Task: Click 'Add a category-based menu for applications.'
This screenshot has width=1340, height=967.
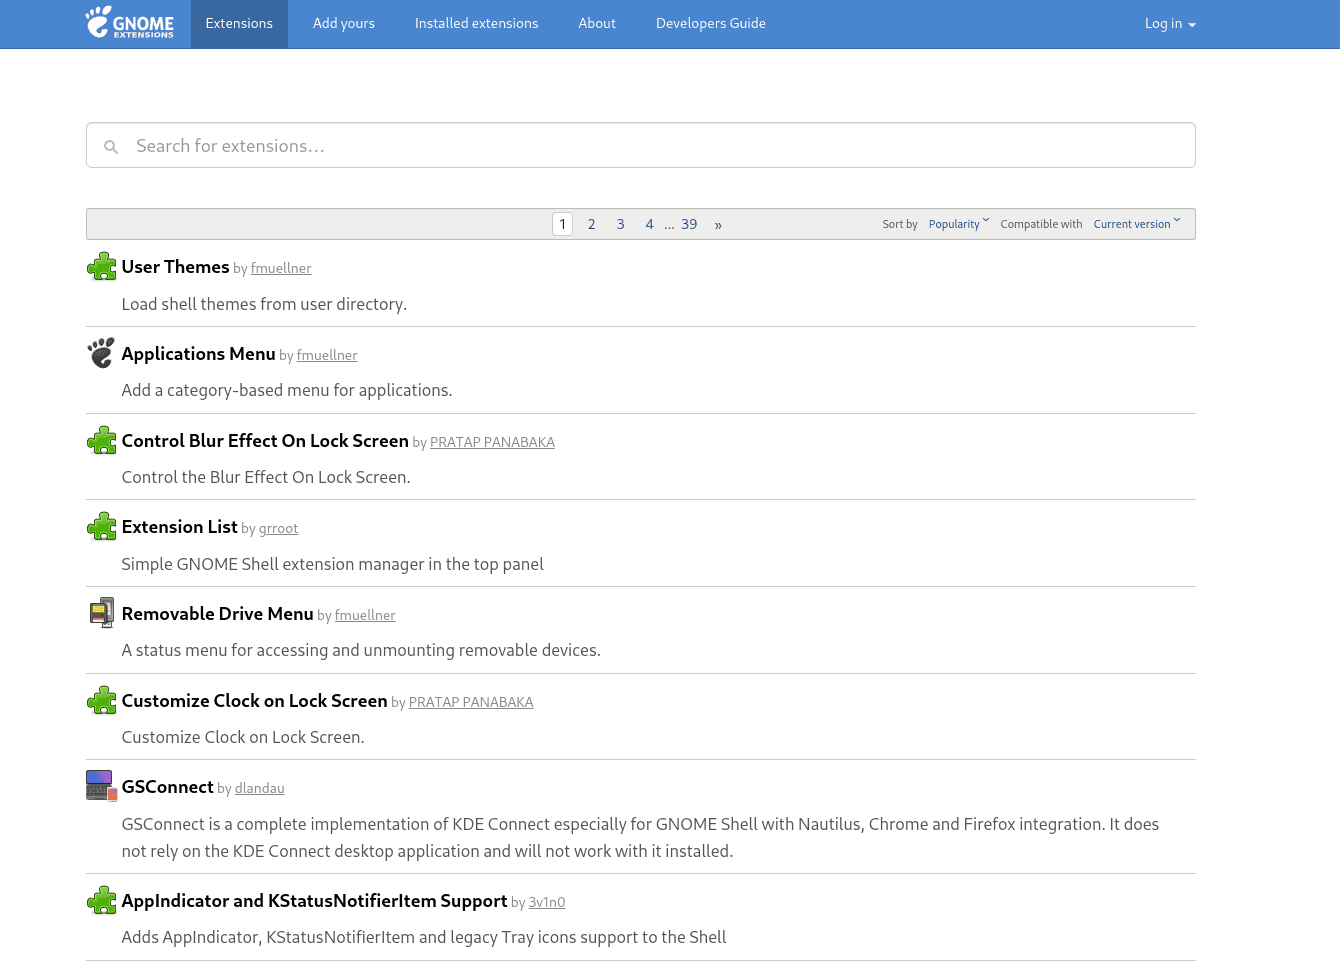Action: [287, 390]
